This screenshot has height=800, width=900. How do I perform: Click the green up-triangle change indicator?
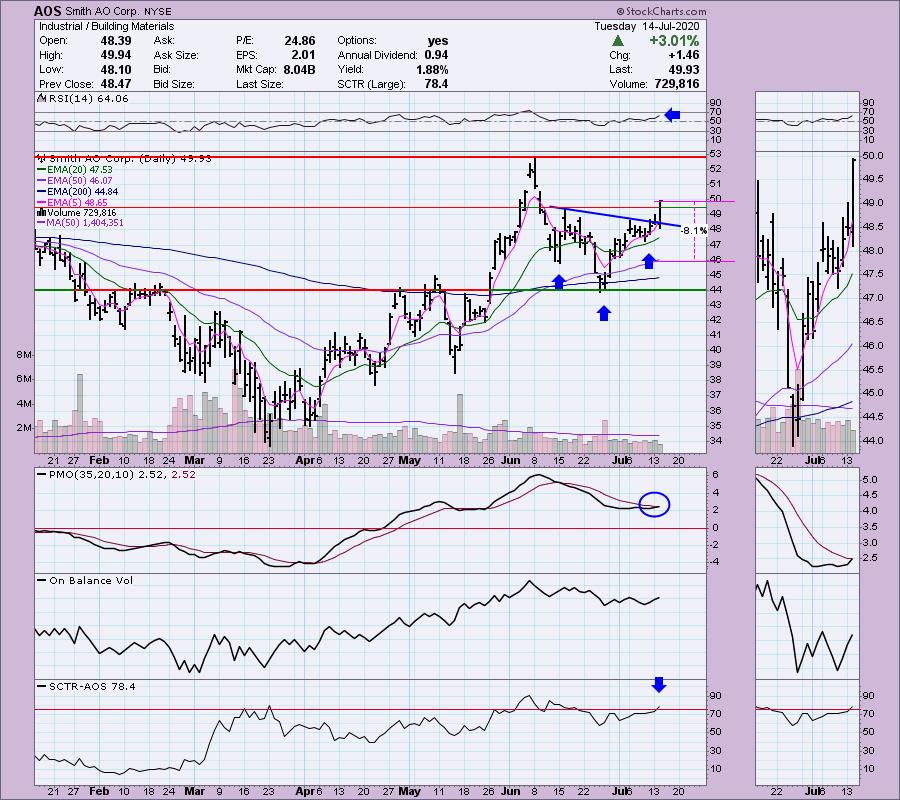(618, 41)
